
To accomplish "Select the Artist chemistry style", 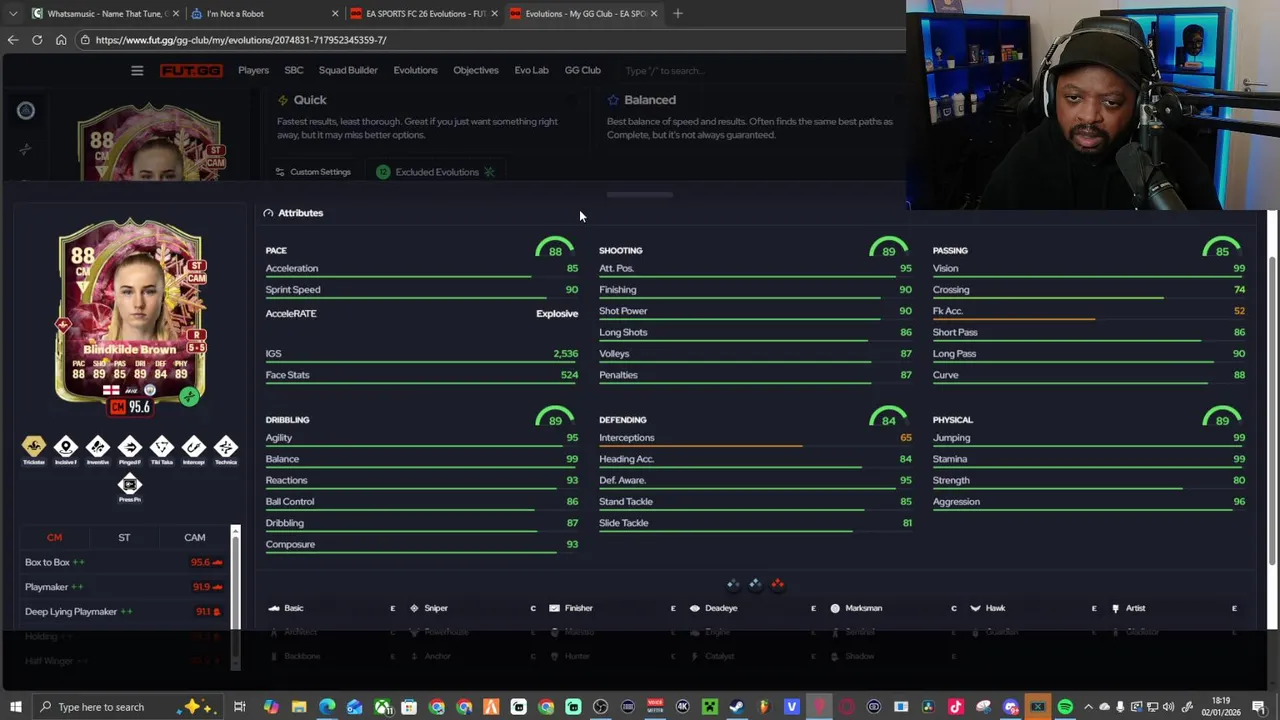I will point(1172,608).
